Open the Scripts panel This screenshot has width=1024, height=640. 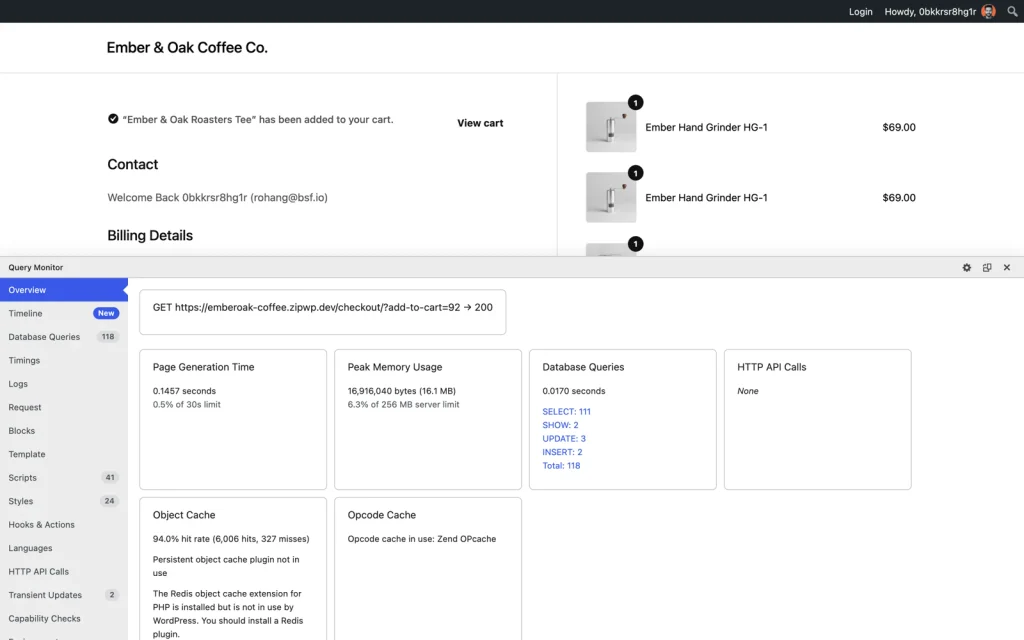coord(63,478)
